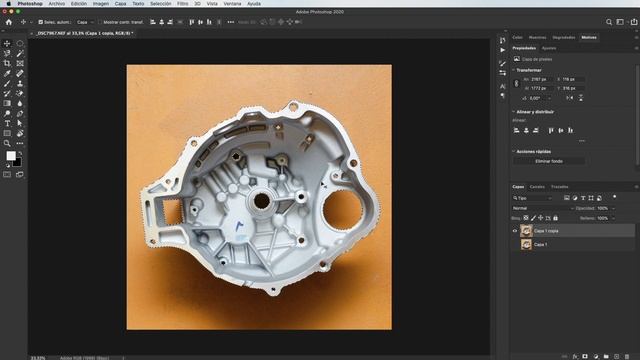Toggle lock transparent pixels icon

coord(526,218)
